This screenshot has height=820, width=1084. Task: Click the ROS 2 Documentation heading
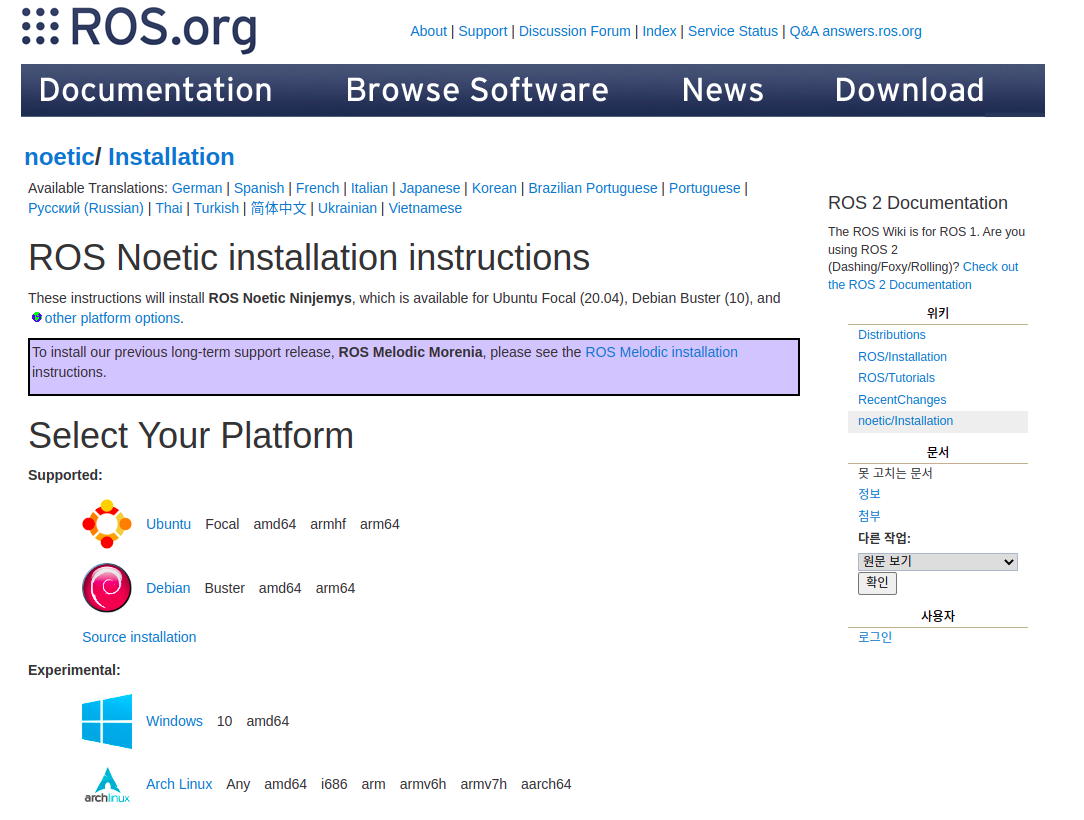[x=918, y=203]
